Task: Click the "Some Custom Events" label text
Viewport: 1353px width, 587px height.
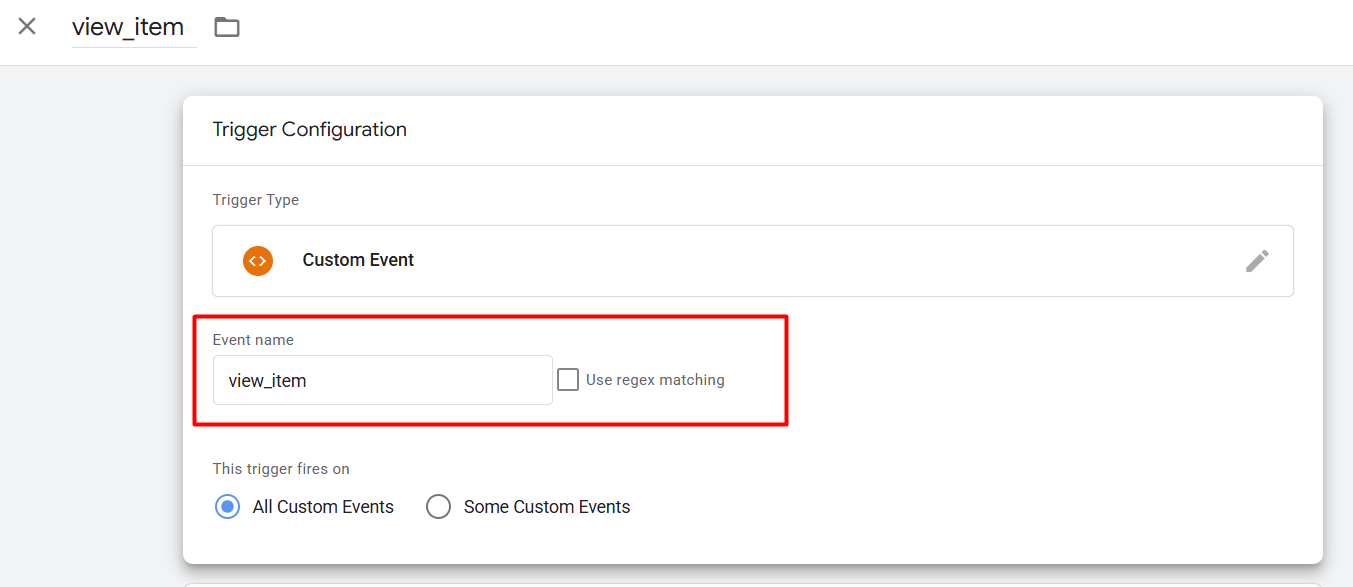Action: 547,507
